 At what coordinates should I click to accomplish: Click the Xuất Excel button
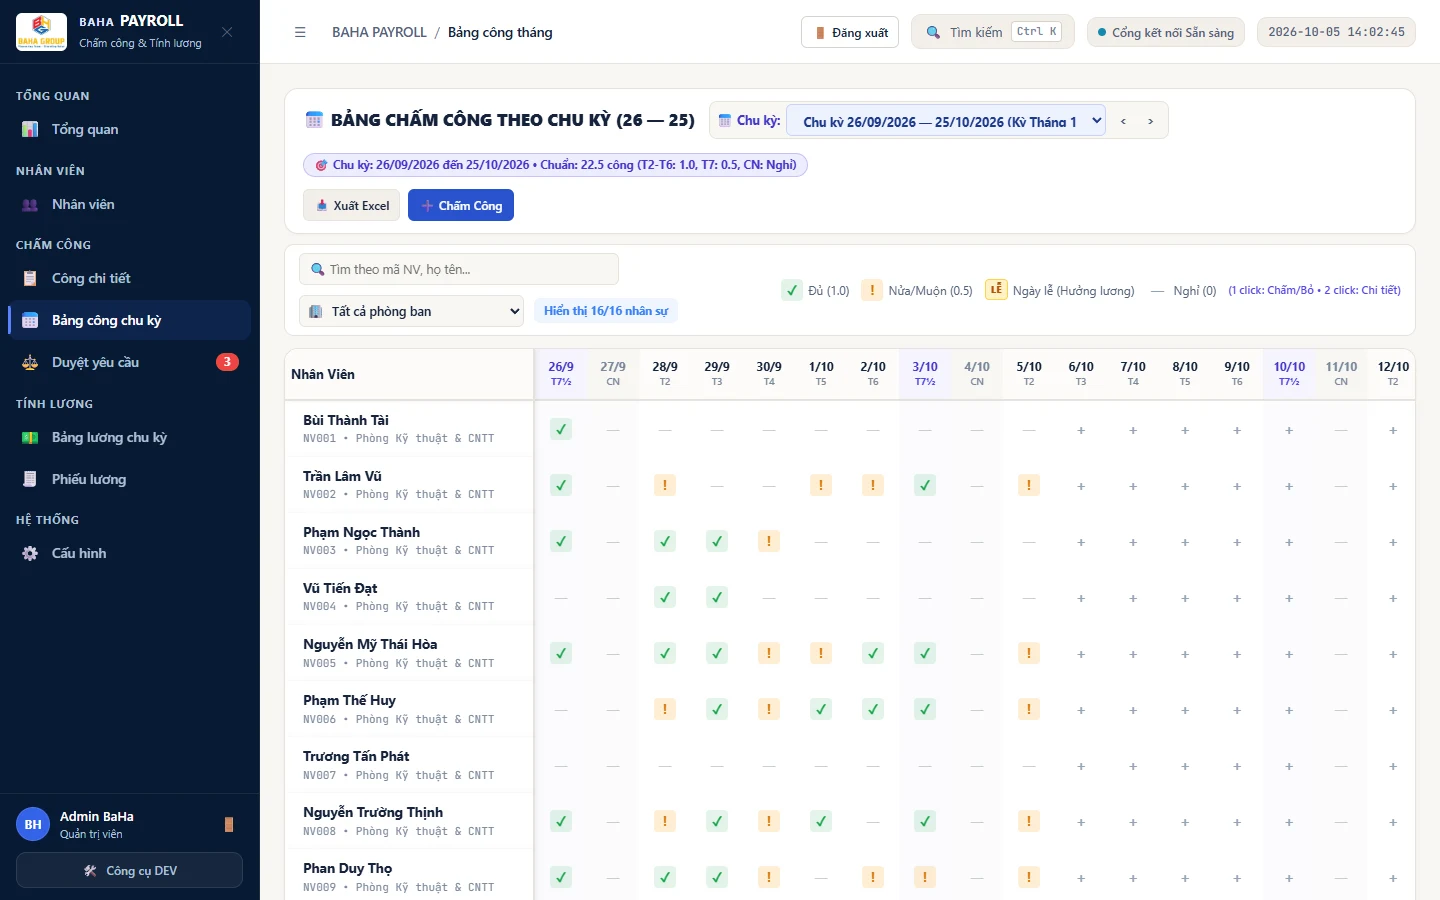point(352,205)
